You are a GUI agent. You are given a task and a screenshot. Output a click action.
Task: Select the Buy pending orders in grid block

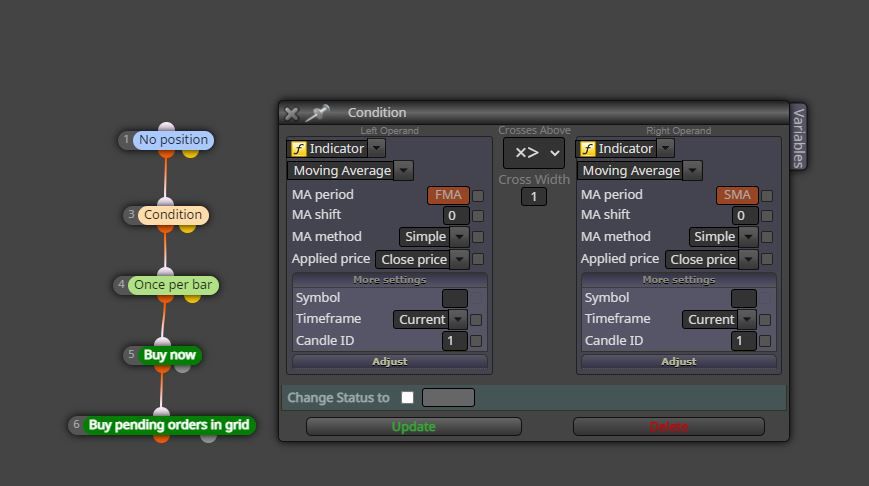pos(169,425)
